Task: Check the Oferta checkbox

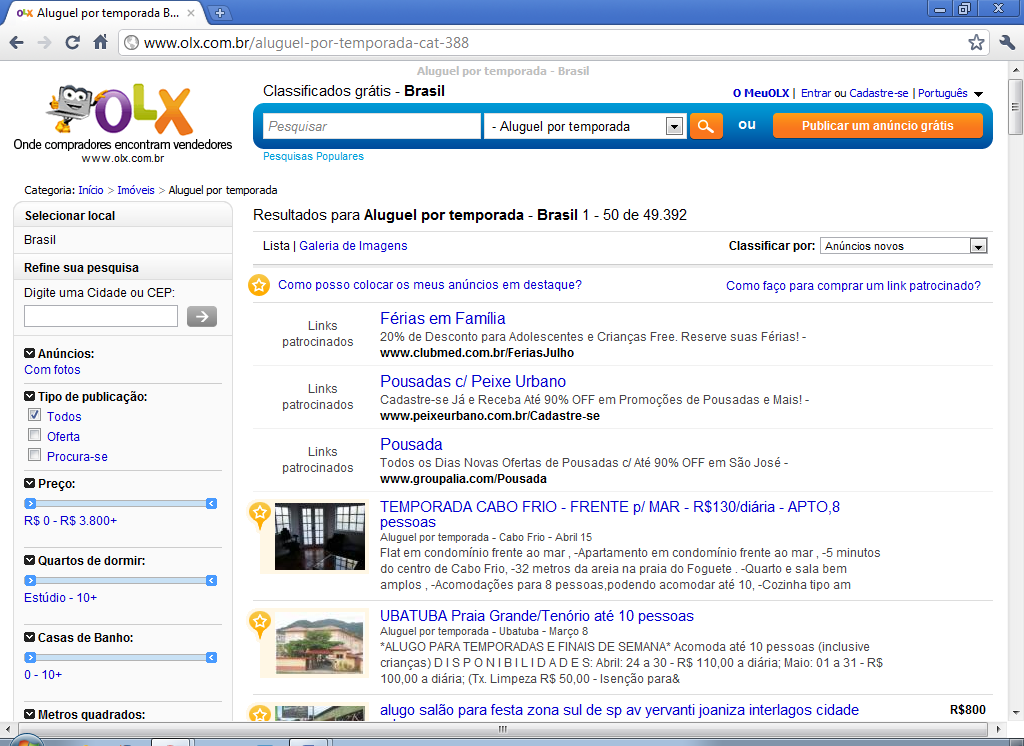Action: tap(35, 435)
